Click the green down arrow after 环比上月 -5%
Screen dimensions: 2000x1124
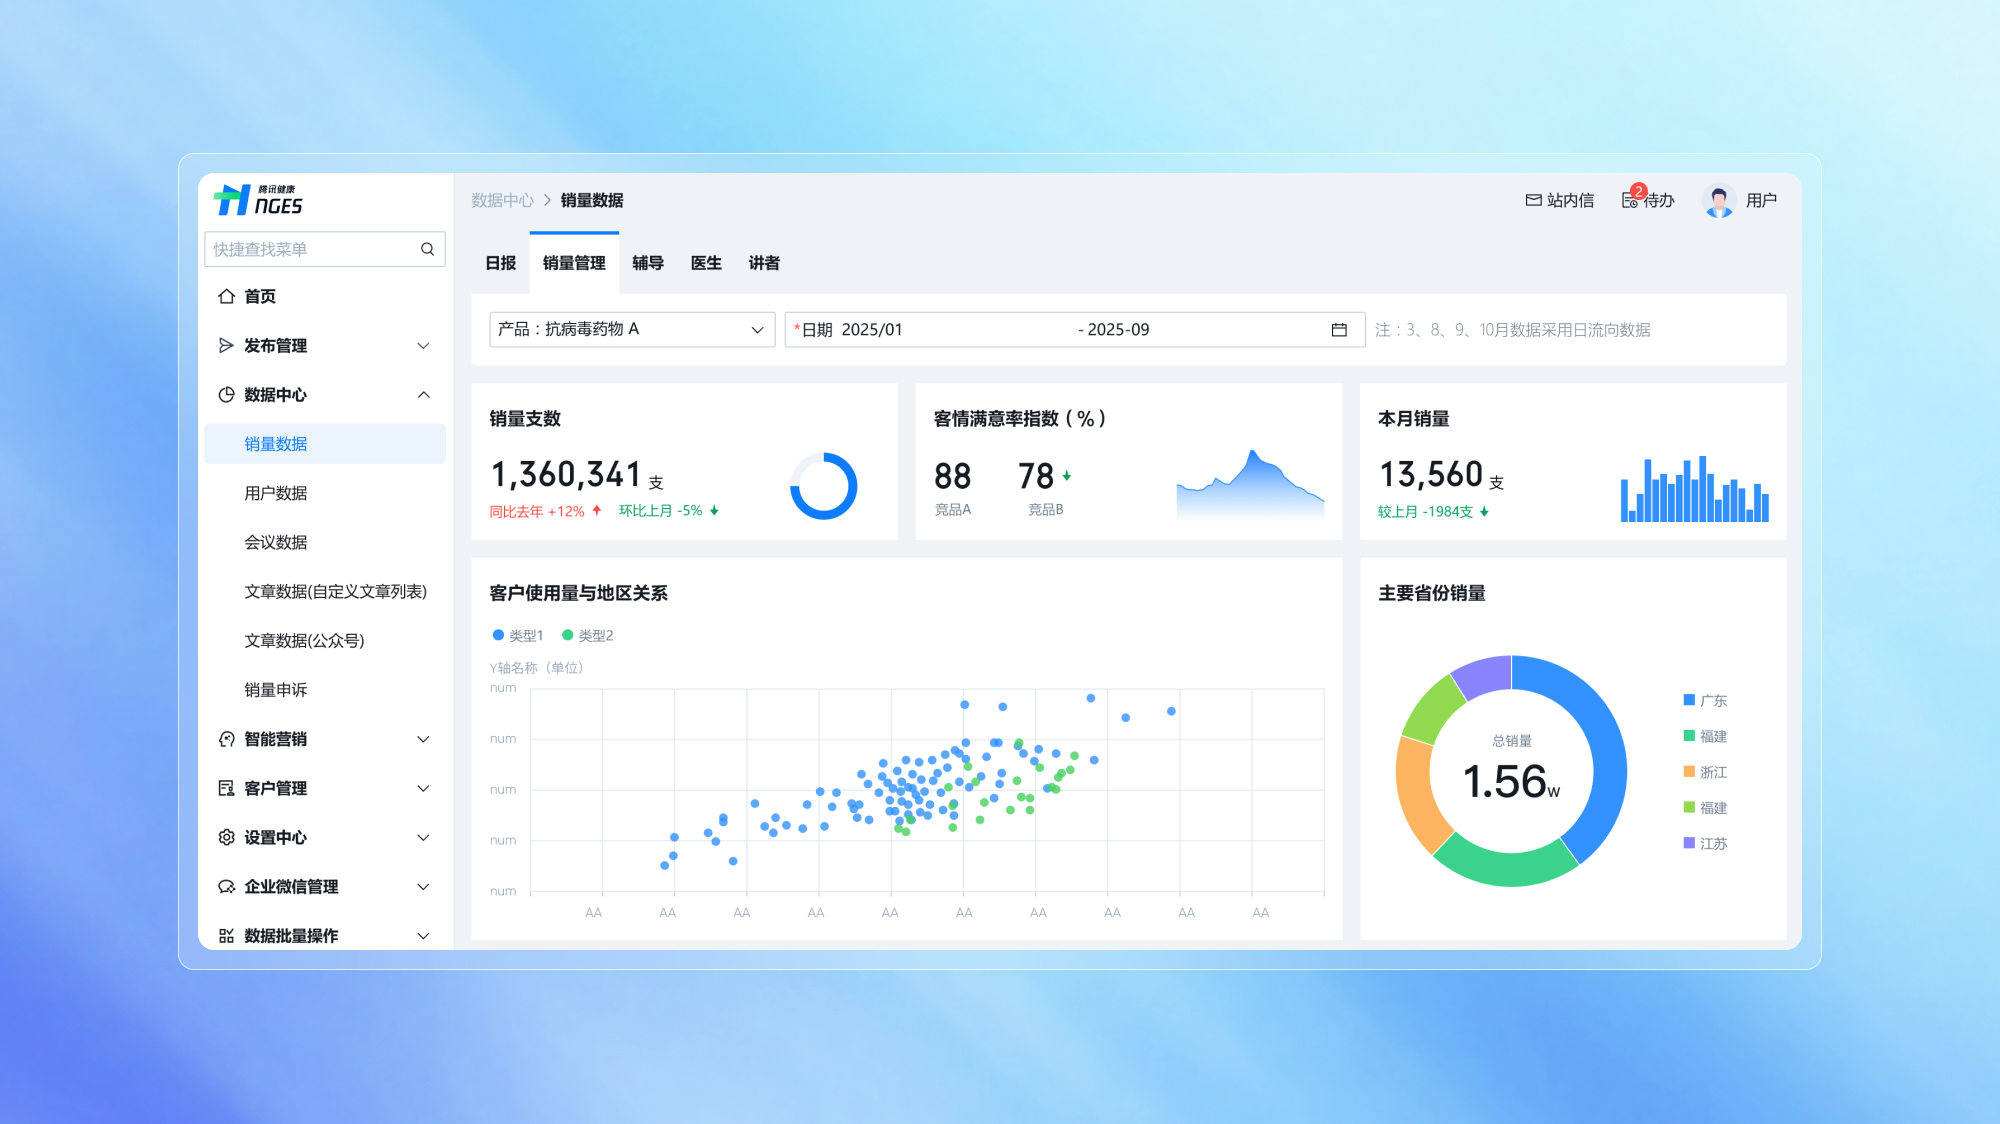point(714,510)
